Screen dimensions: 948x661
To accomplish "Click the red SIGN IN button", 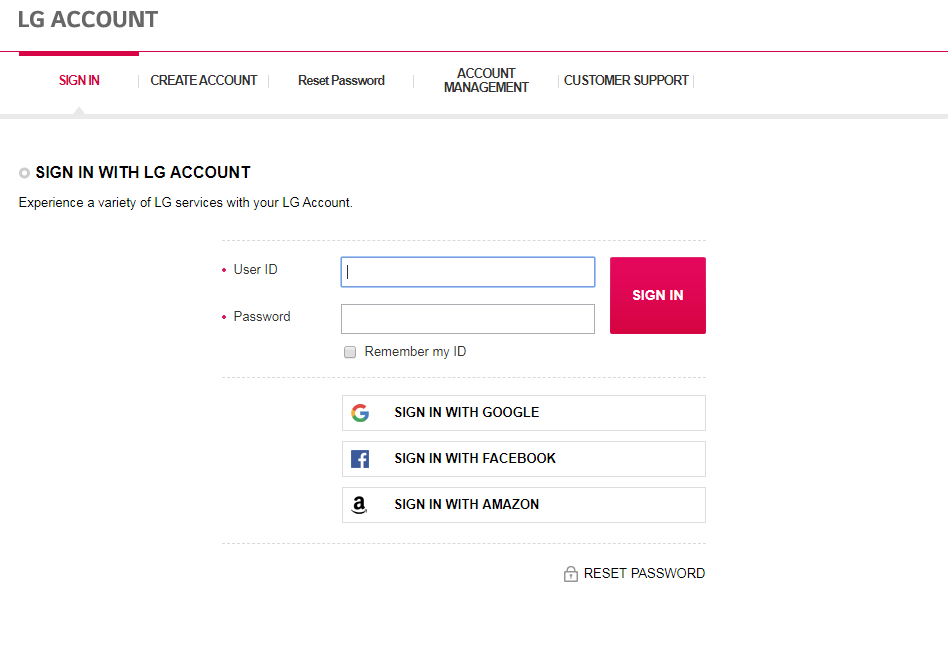I will (x=658, y=295).
